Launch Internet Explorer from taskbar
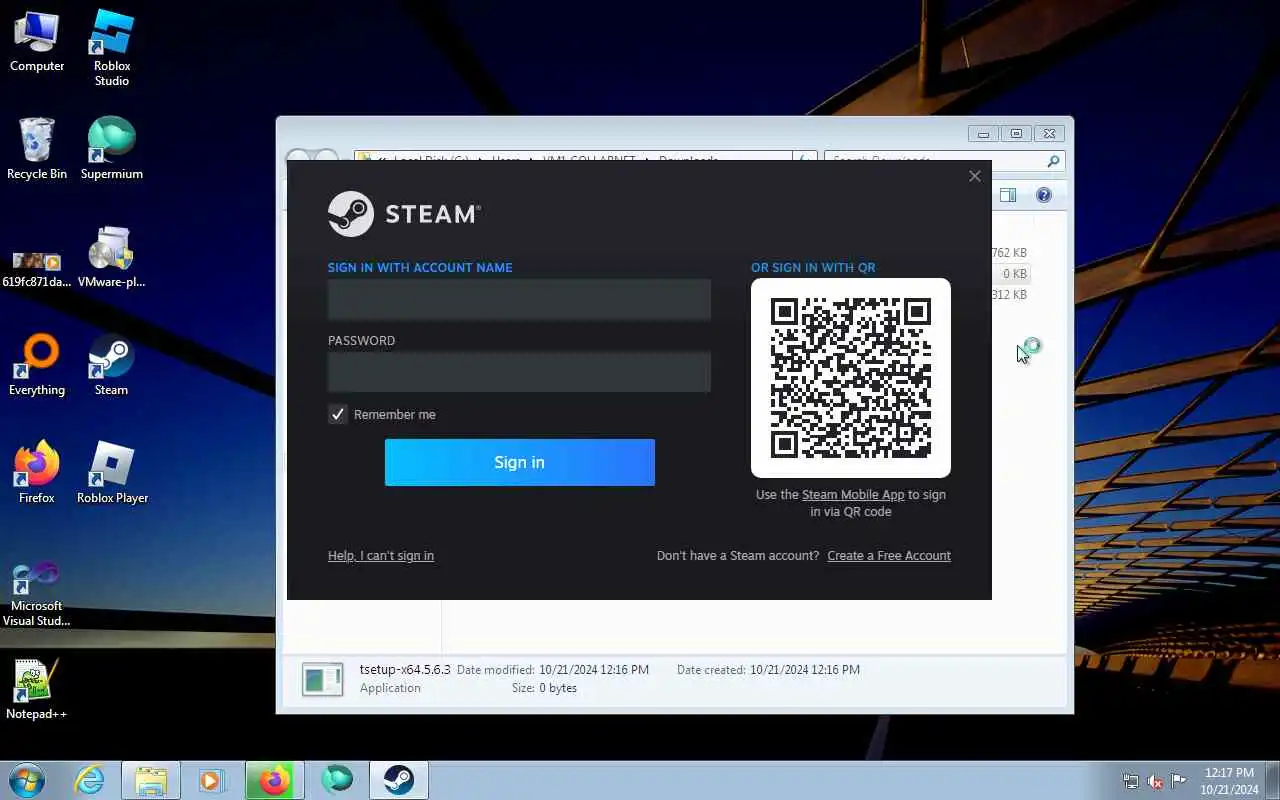 pos(90,780)
